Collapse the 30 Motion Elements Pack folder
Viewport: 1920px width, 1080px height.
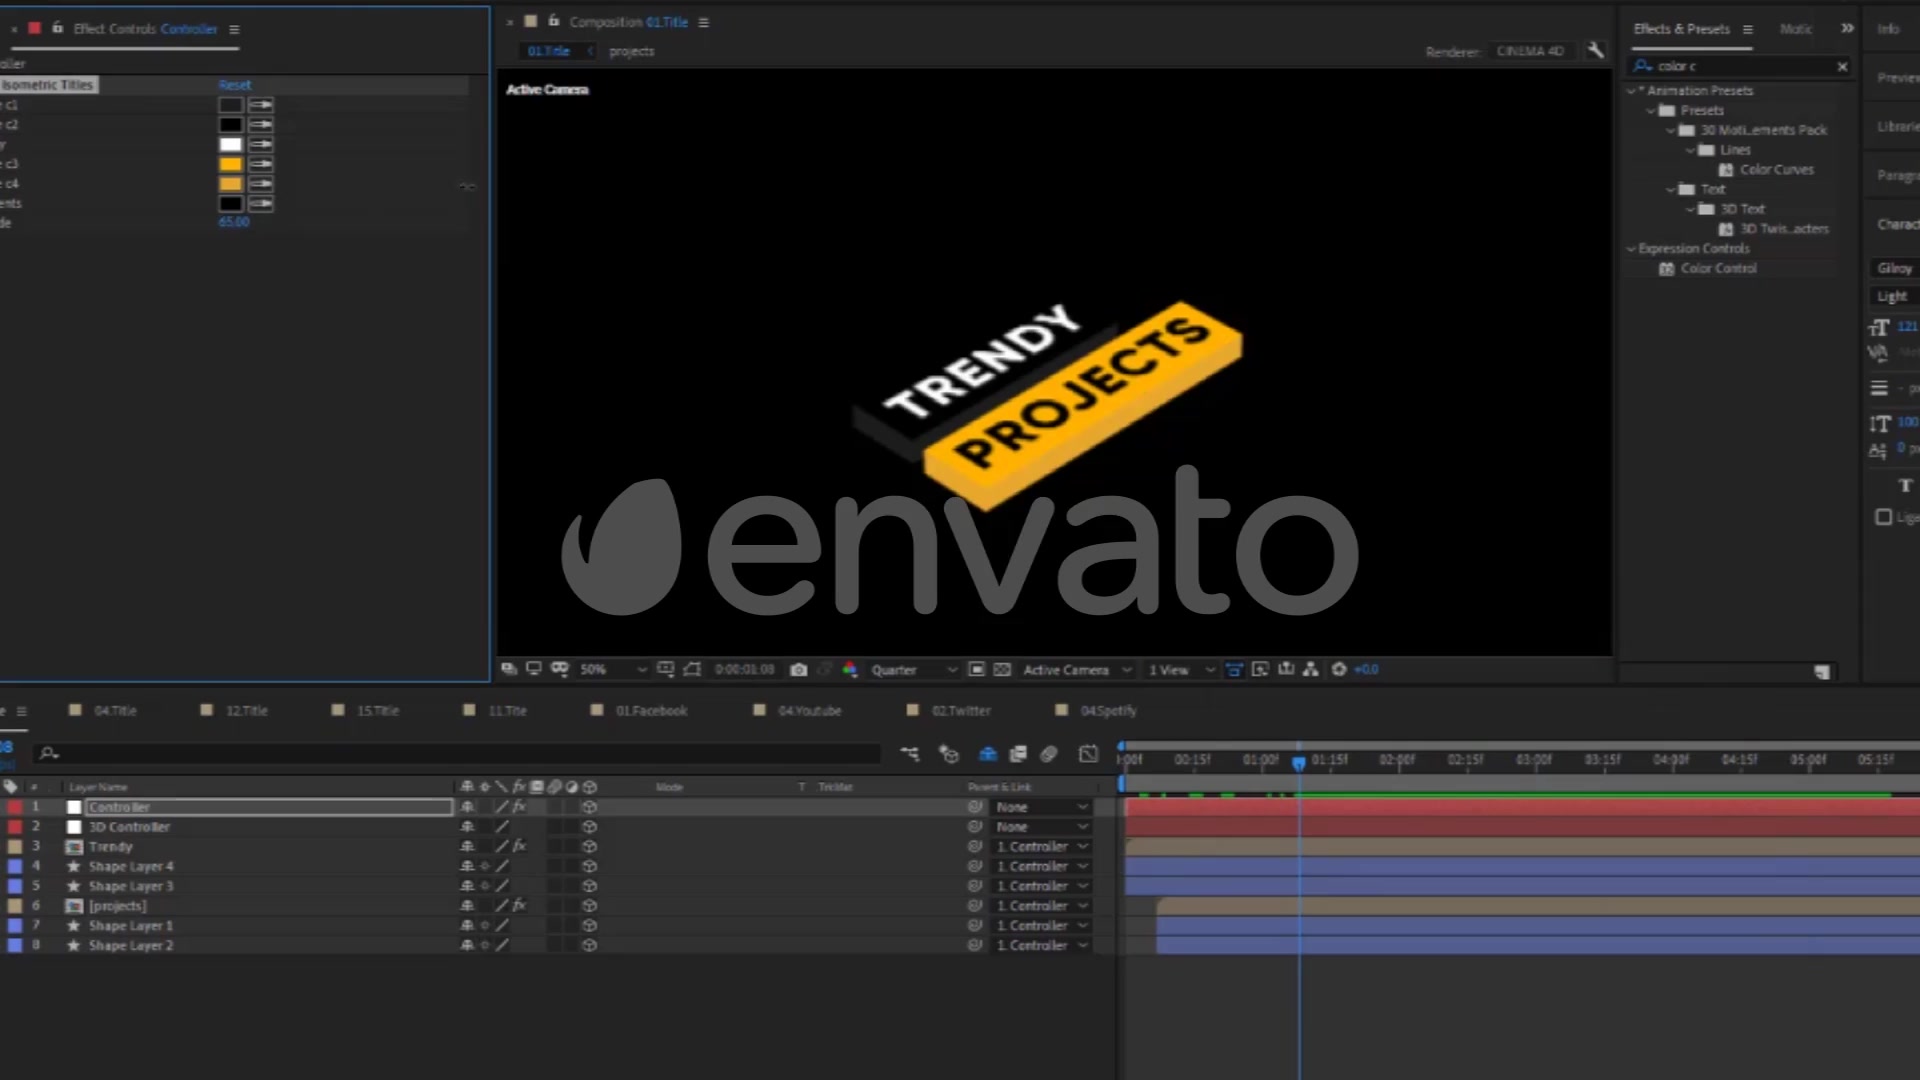coord(1671,130)
